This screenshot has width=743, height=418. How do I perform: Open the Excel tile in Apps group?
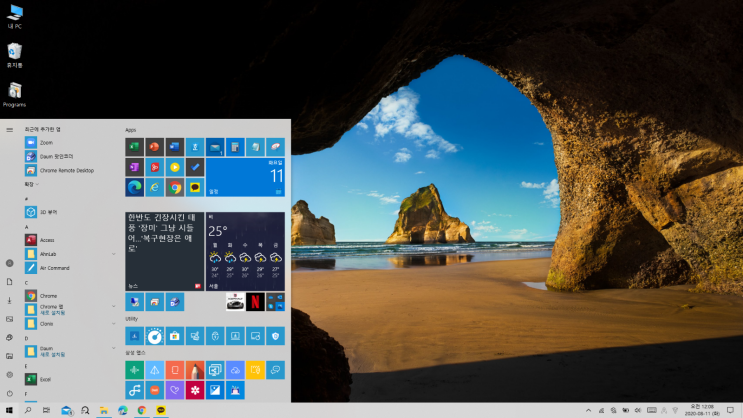pyautogui.click(x=134, y=148)
